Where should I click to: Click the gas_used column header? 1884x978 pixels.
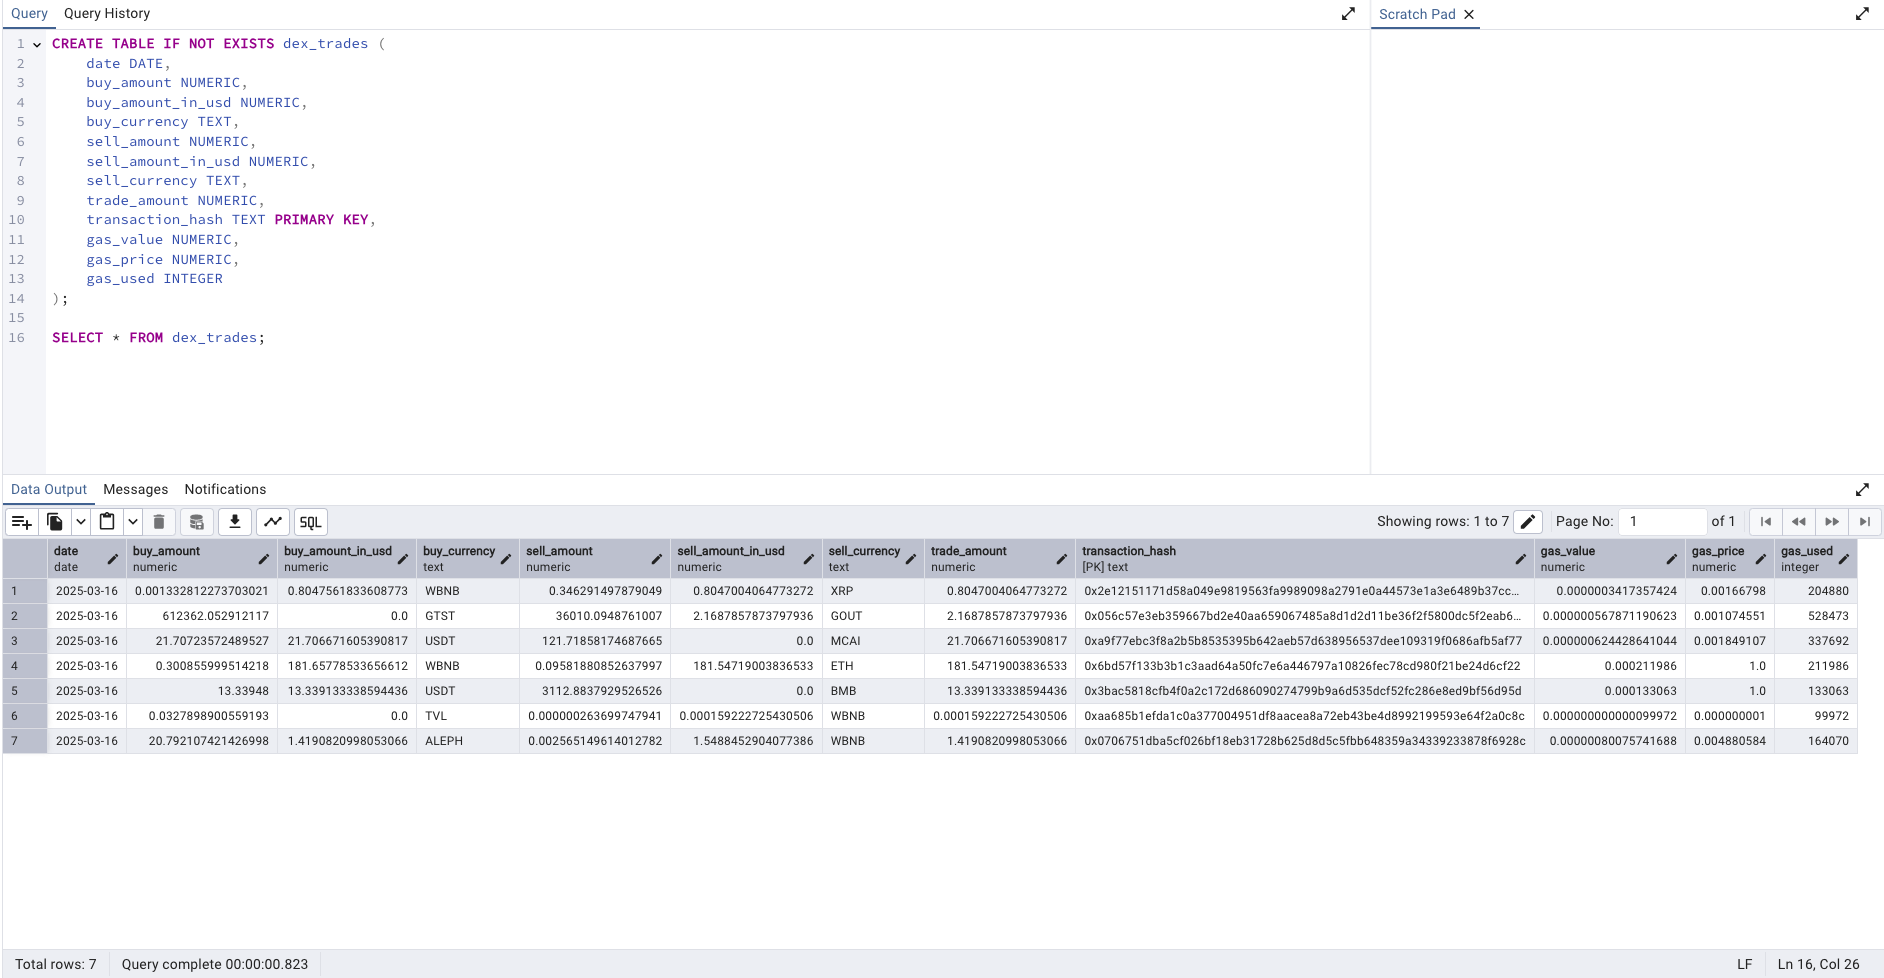click(x=1815, y=559)
